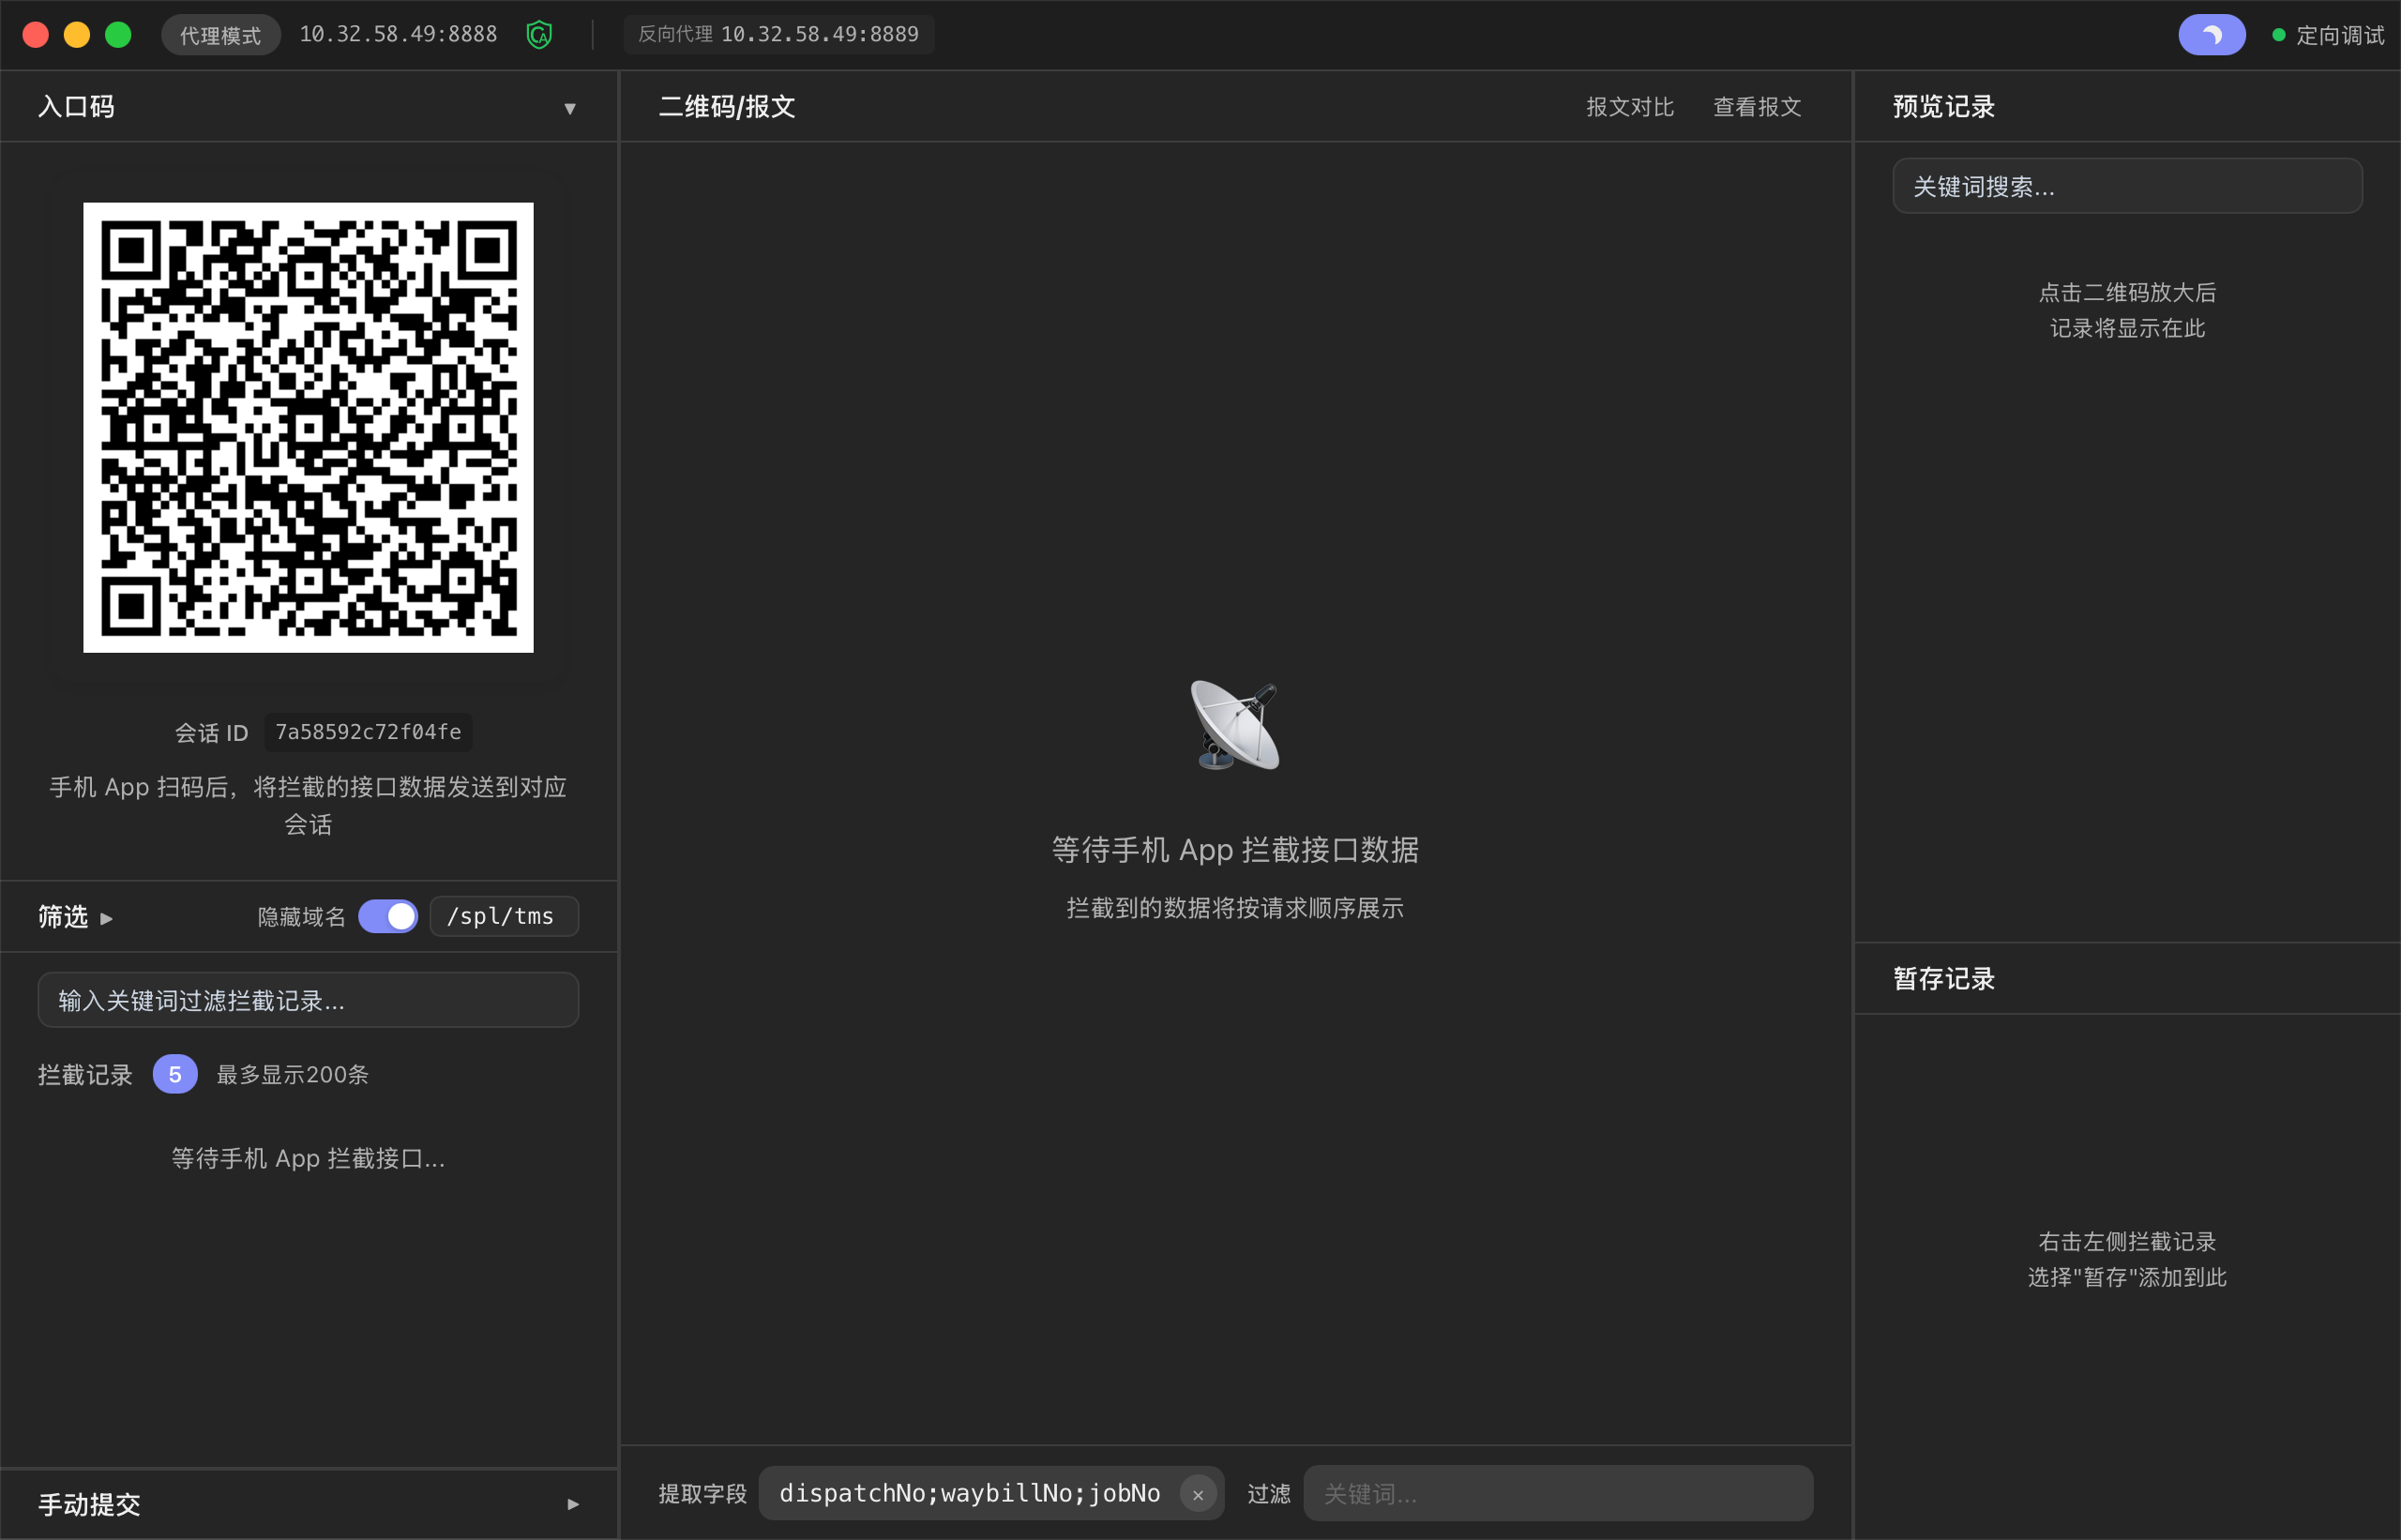The width and height of the screenshot is (2401, 1540).
Task: Click the QR code to enlarge it
Action: (308, 428)
